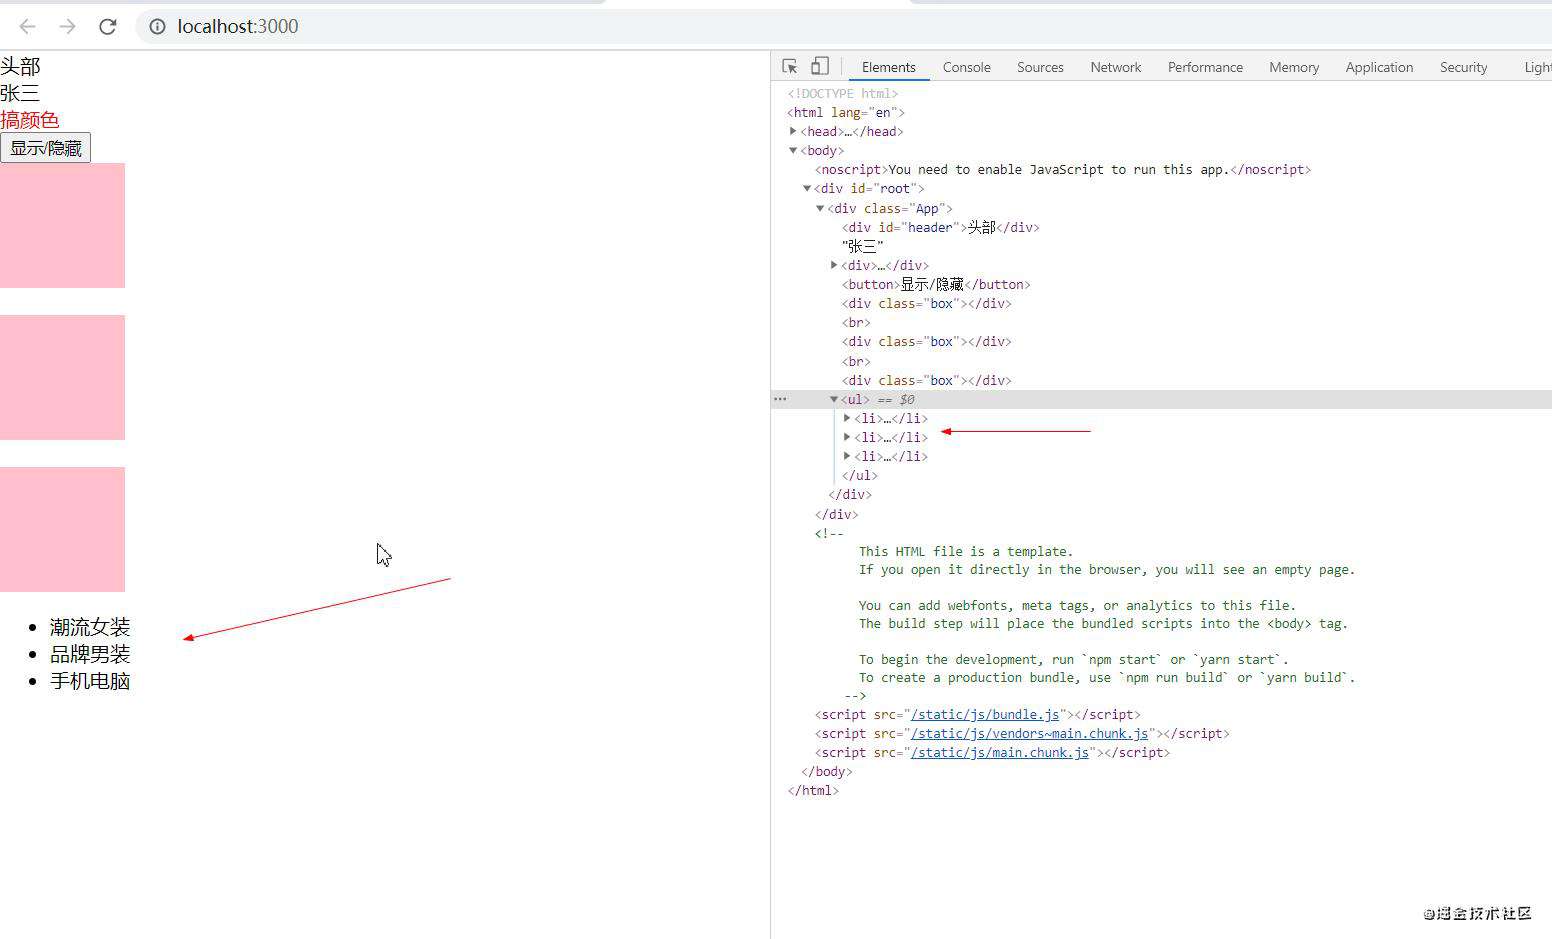Image resolution: width=1552 pixels, height=939 pixels.
Task: Select the button element DOM line
Action: (x=936, y=284)
